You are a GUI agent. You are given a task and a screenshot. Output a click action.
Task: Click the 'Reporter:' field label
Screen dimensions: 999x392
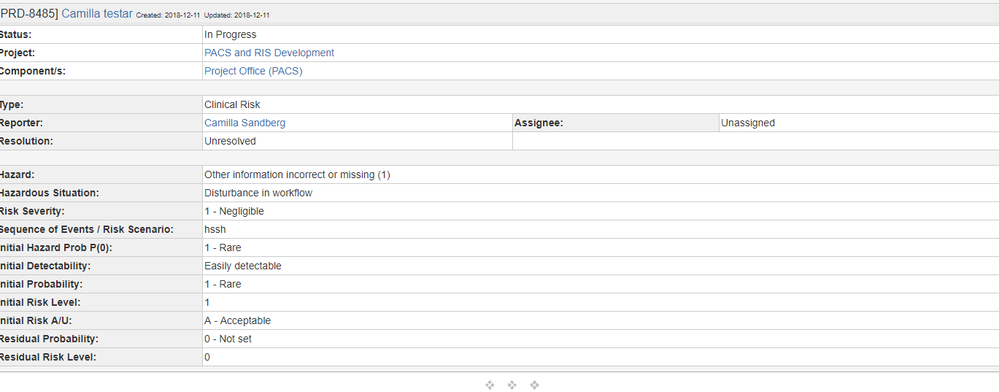[21, 123]
